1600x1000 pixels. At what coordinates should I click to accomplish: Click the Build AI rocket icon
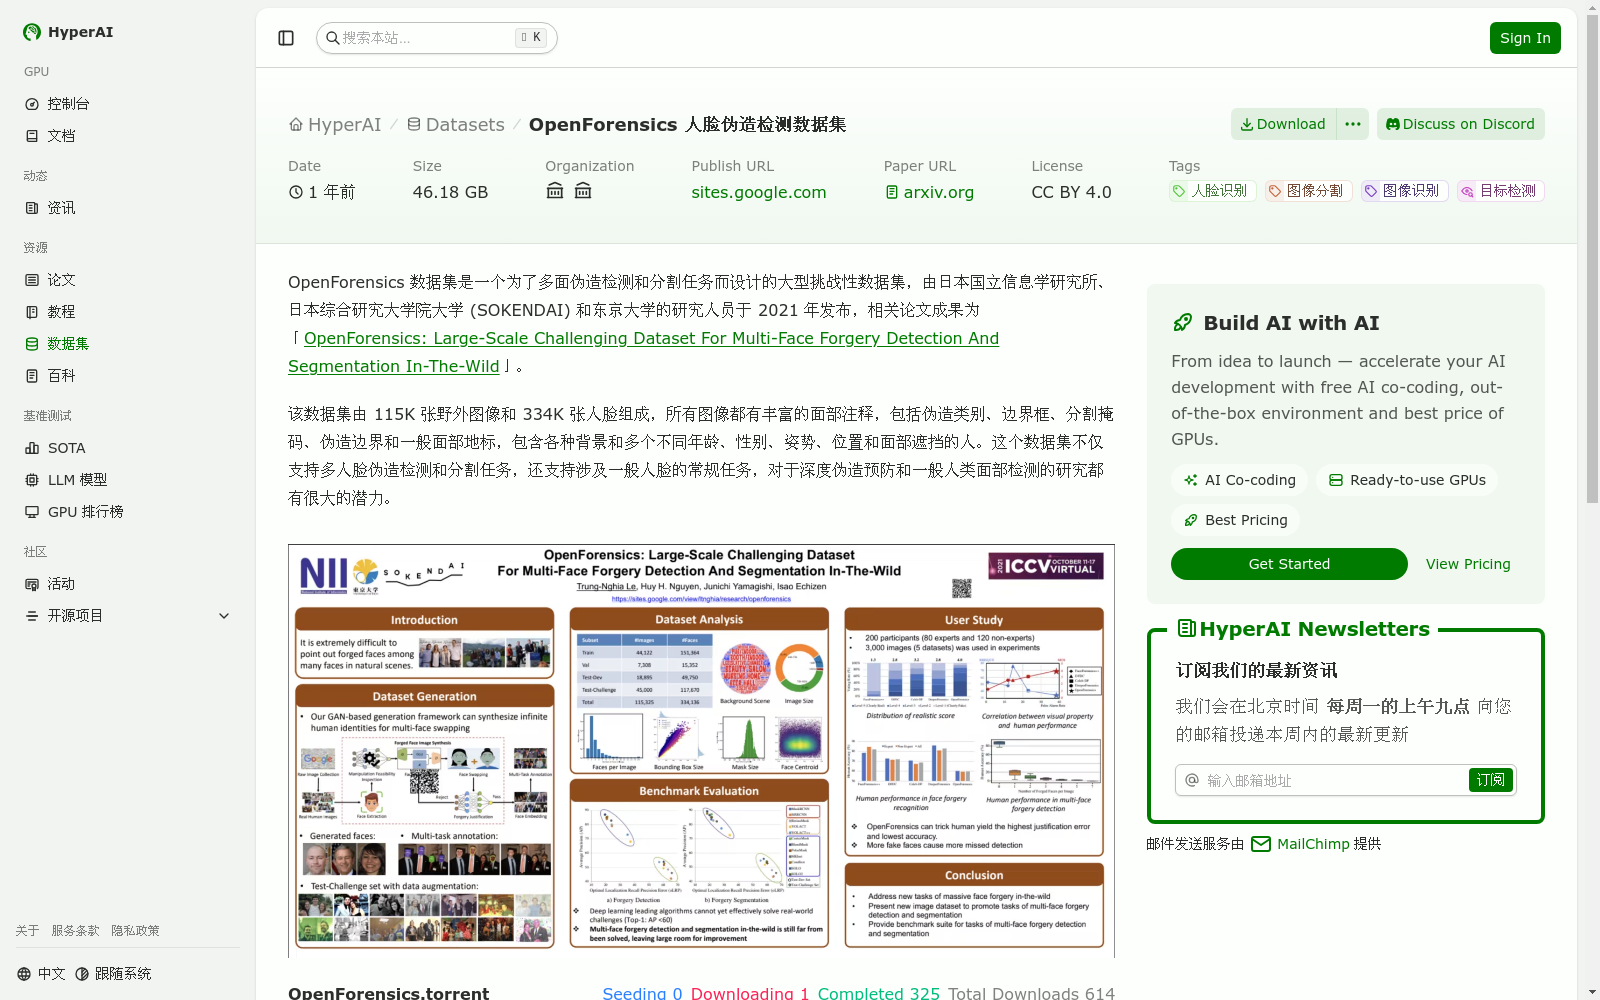(x=1183, y=323)
